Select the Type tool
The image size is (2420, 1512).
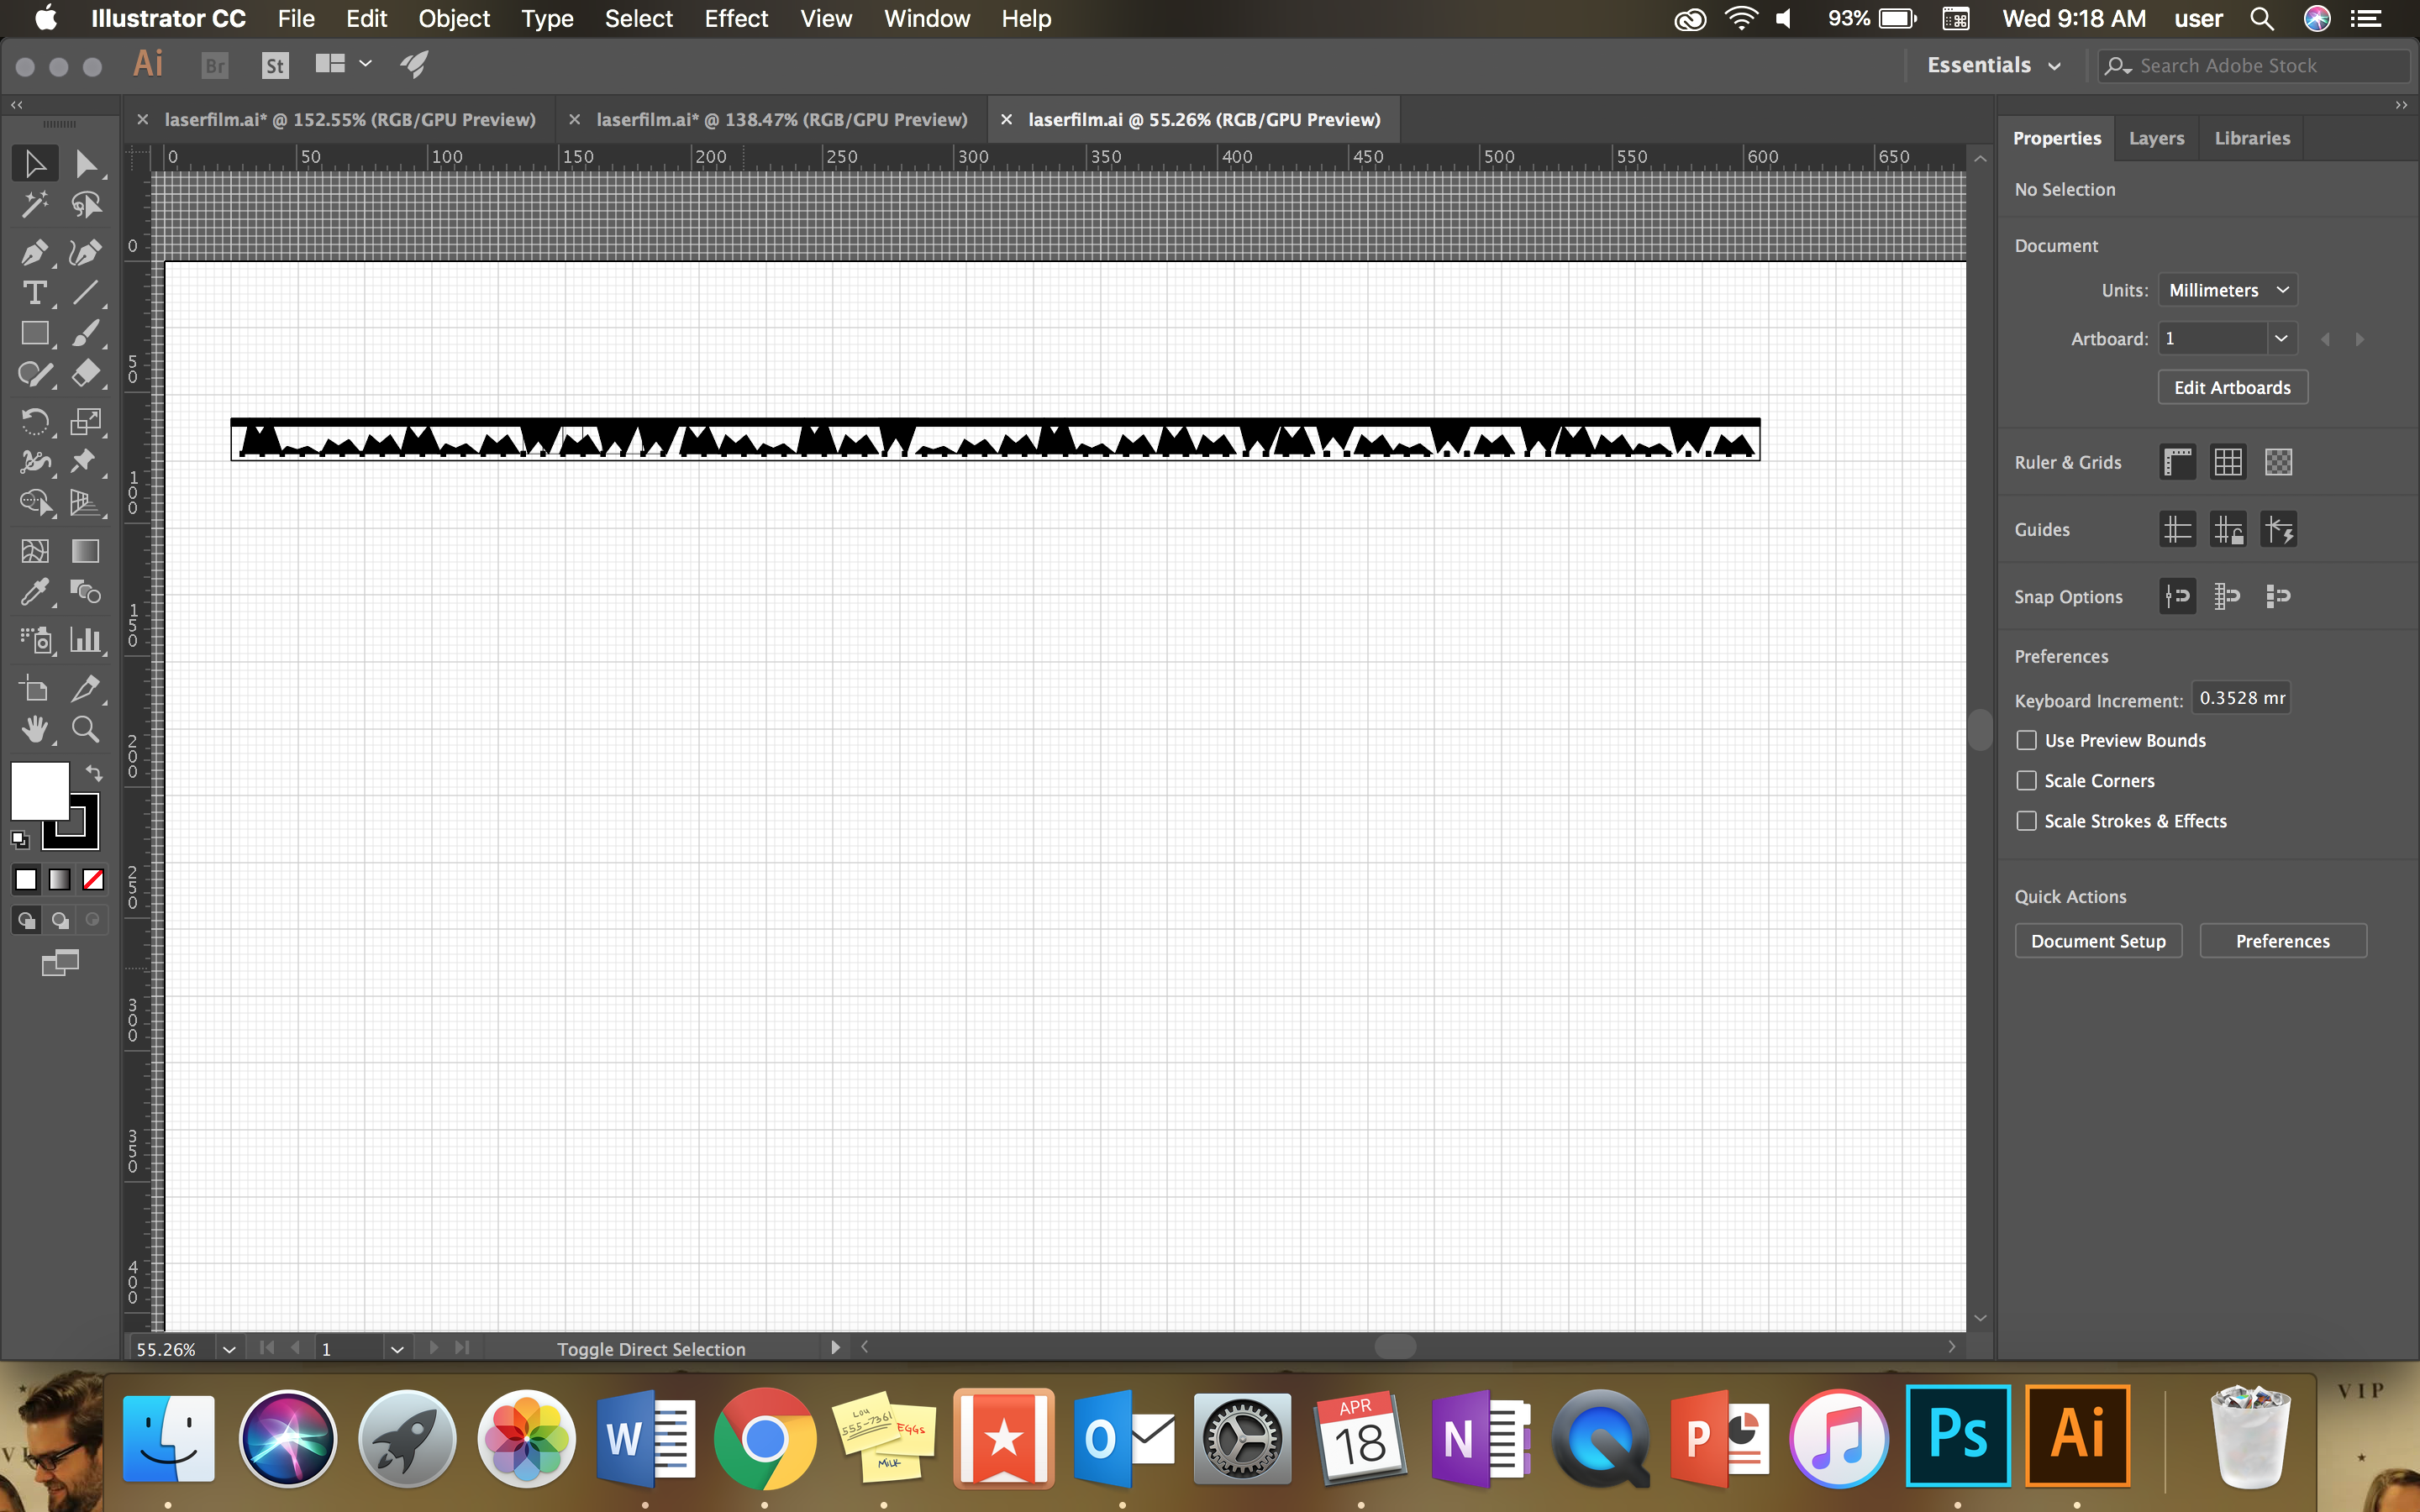[x=33, y=292]
